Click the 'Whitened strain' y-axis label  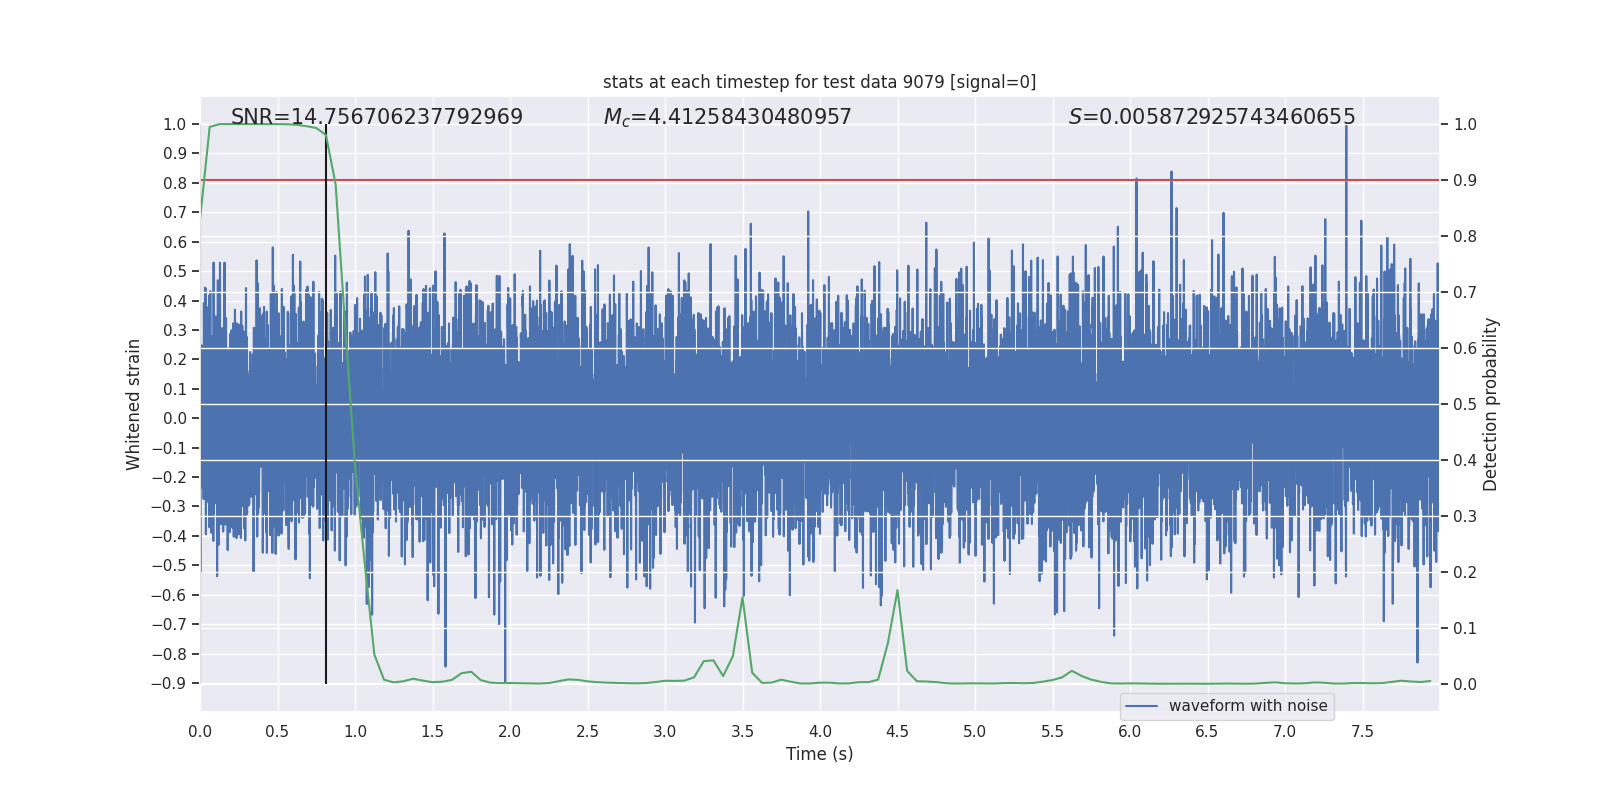[133, 404]
